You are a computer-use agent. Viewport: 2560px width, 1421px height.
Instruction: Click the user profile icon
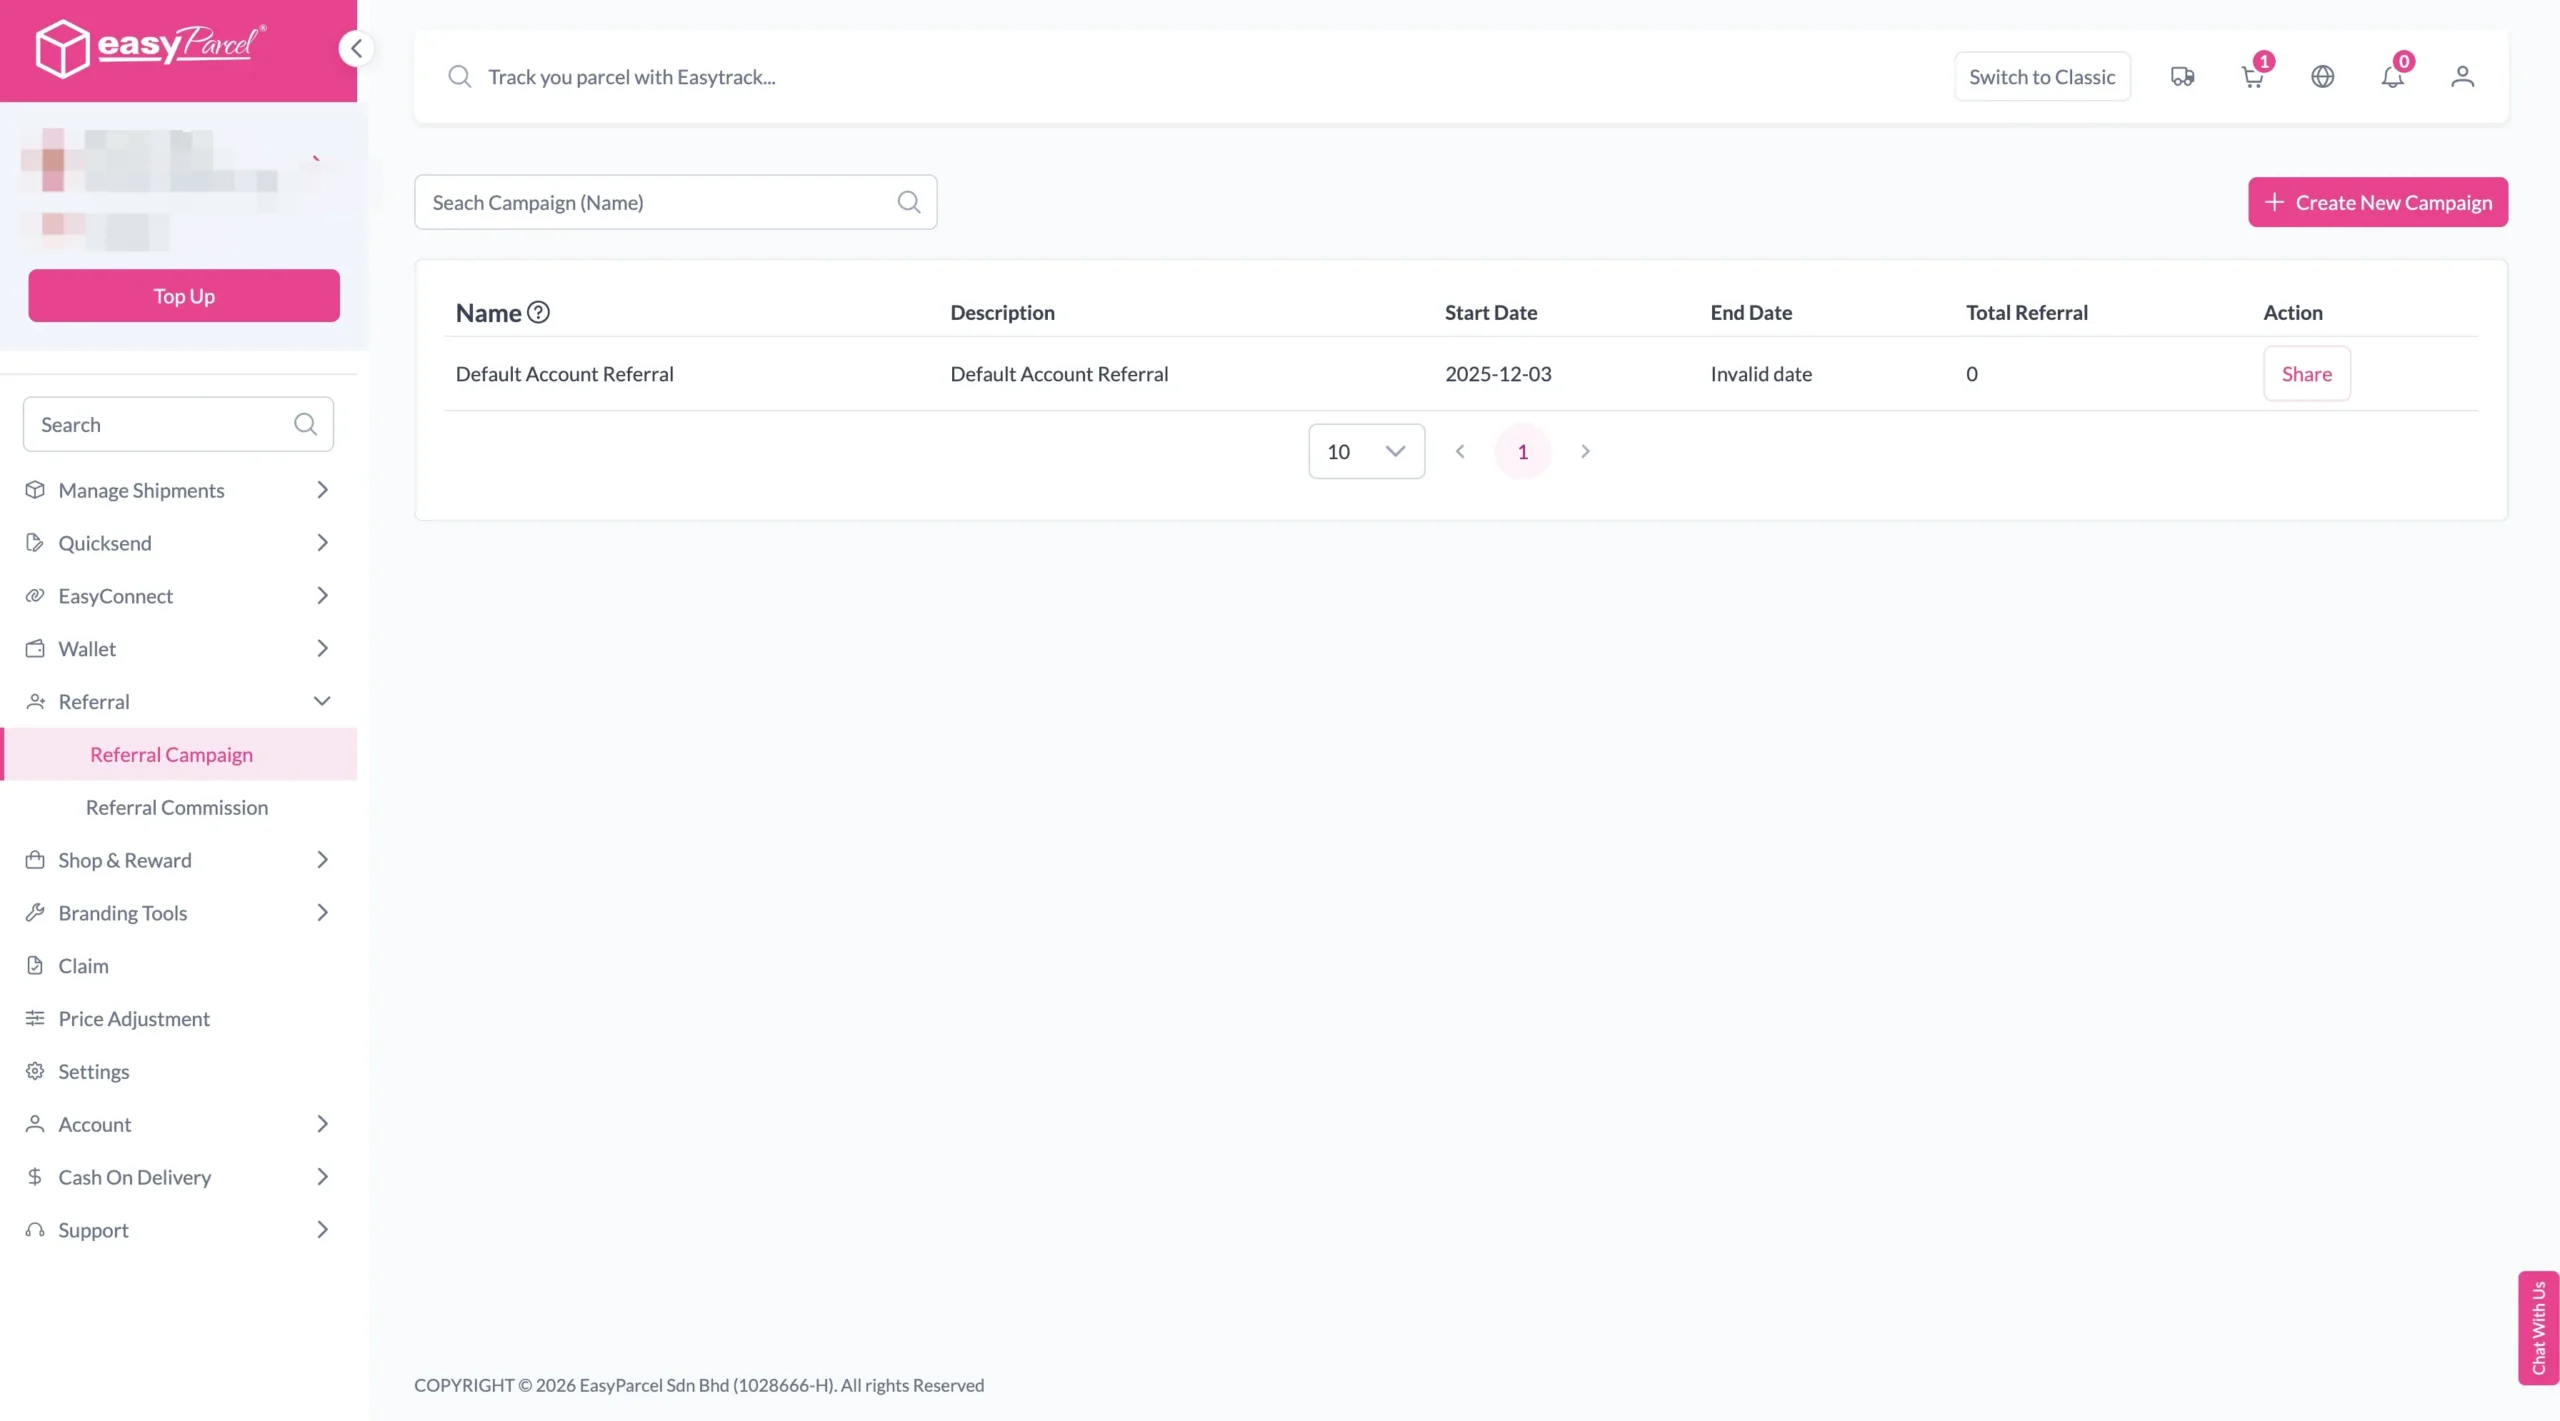coord(2462,77)
